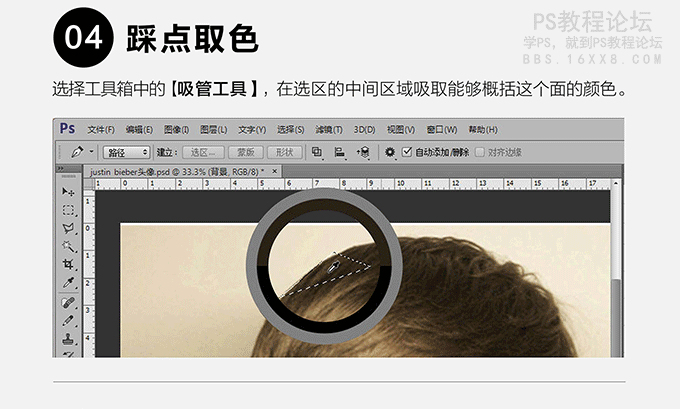The image size is (680, 409).
Task: Click the vertical scrollbar thumb
Action: [616, 318]
